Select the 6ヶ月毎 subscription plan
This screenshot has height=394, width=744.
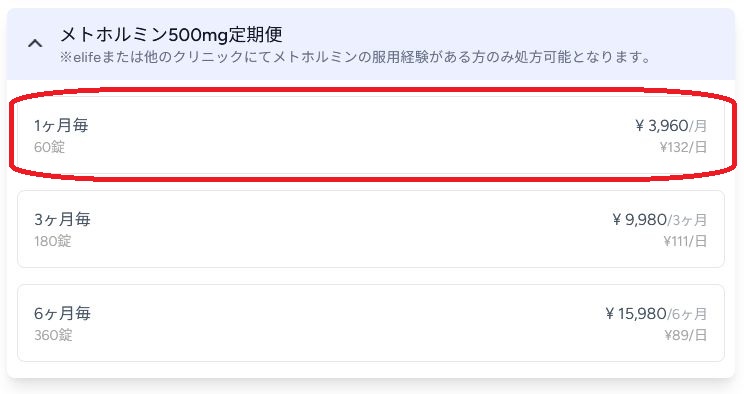coord(371,323)
